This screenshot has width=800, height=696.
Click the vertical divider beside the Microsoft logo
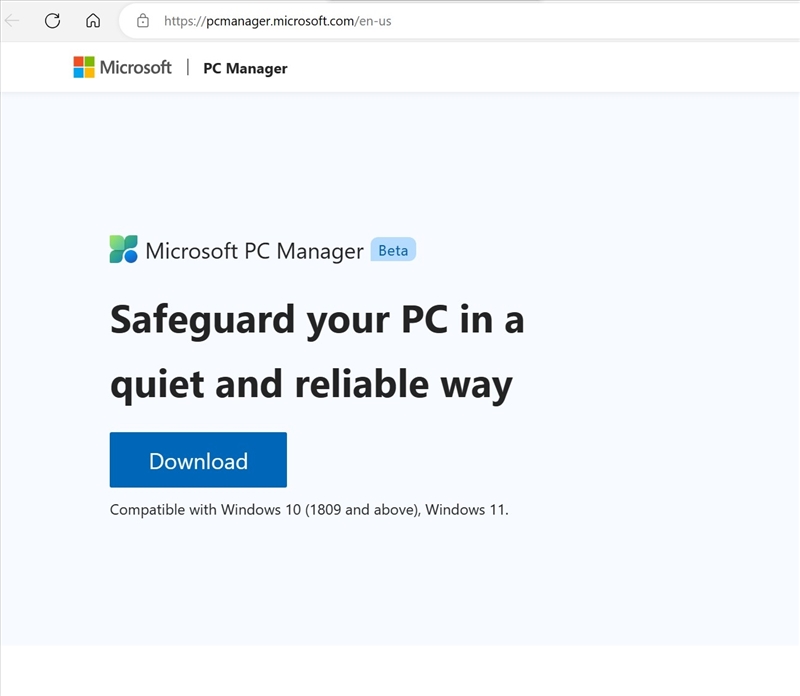pyautogui.click(x=187, y=67)
